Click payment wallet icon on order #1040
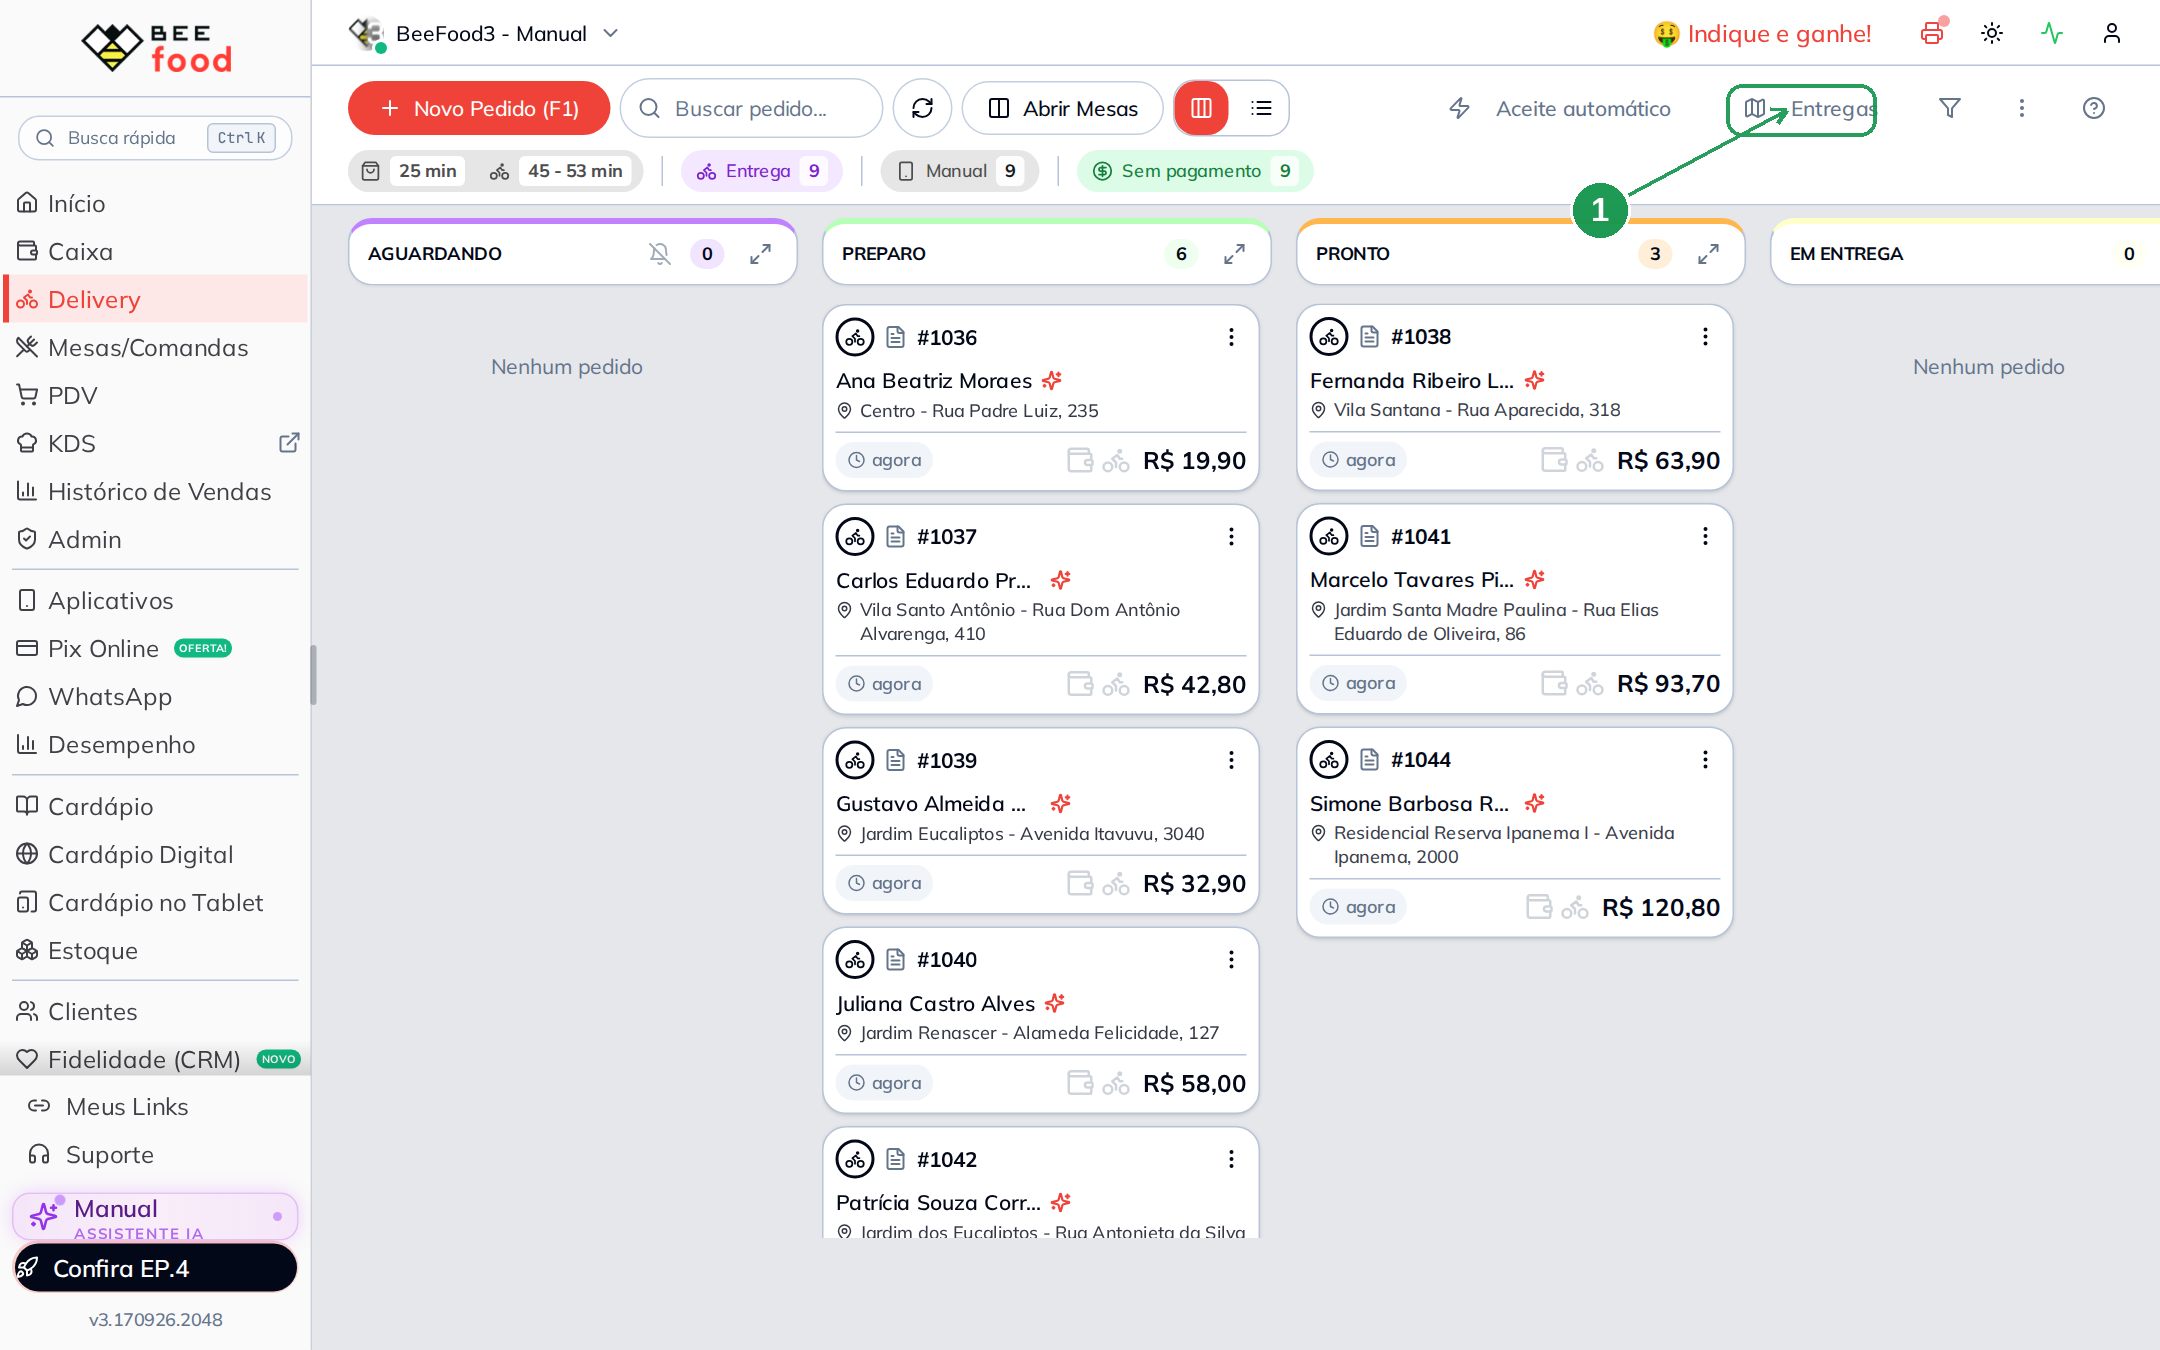2160x1350 pixels. coord(1080,1083)
